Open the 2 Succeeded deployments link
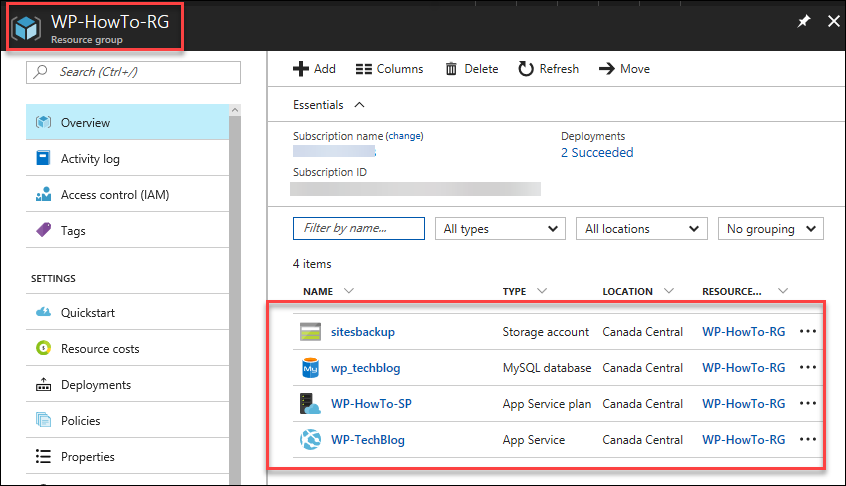Screen dimensions: 846x486 [597, 153]
